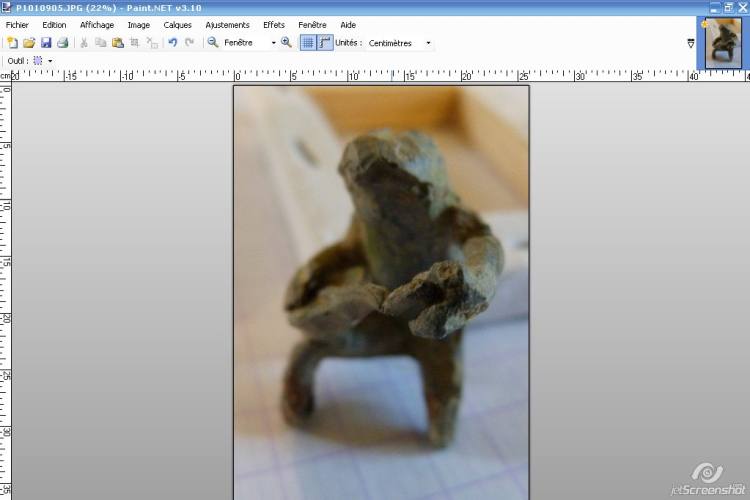Expand the Outil tool chooser dropdown
Screen dimensions: 750x500
coord(50,61)
